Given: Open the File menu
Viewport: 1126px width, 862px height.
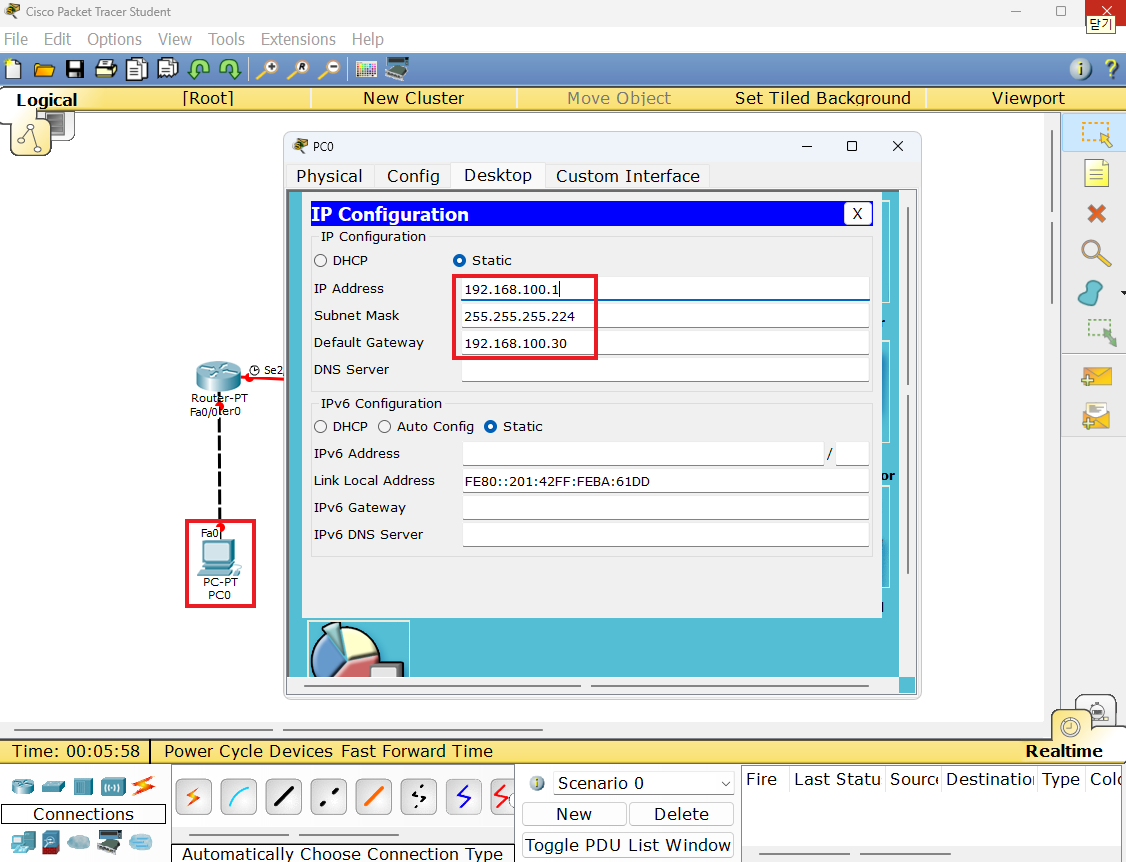Looking at the screenshot, I should click(16, 40).
